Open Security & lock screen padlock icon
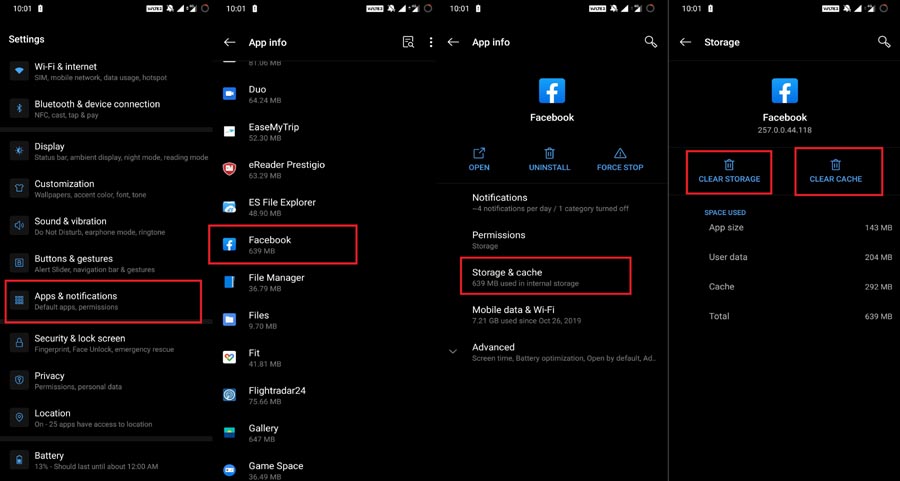Screen dimensions: 900x481 (x=19, y=343)
